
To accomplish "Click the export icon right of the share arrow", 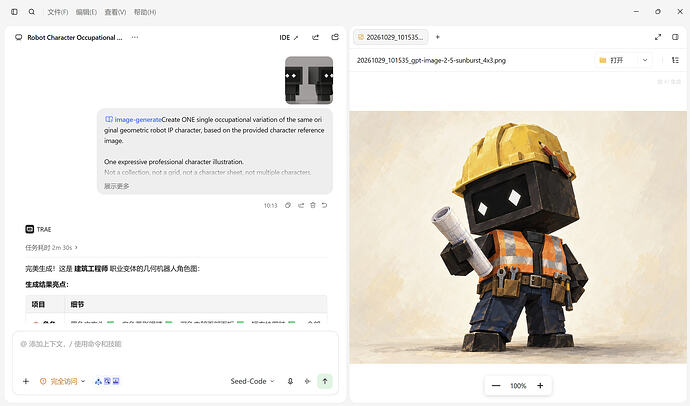I will pos(335,37).
